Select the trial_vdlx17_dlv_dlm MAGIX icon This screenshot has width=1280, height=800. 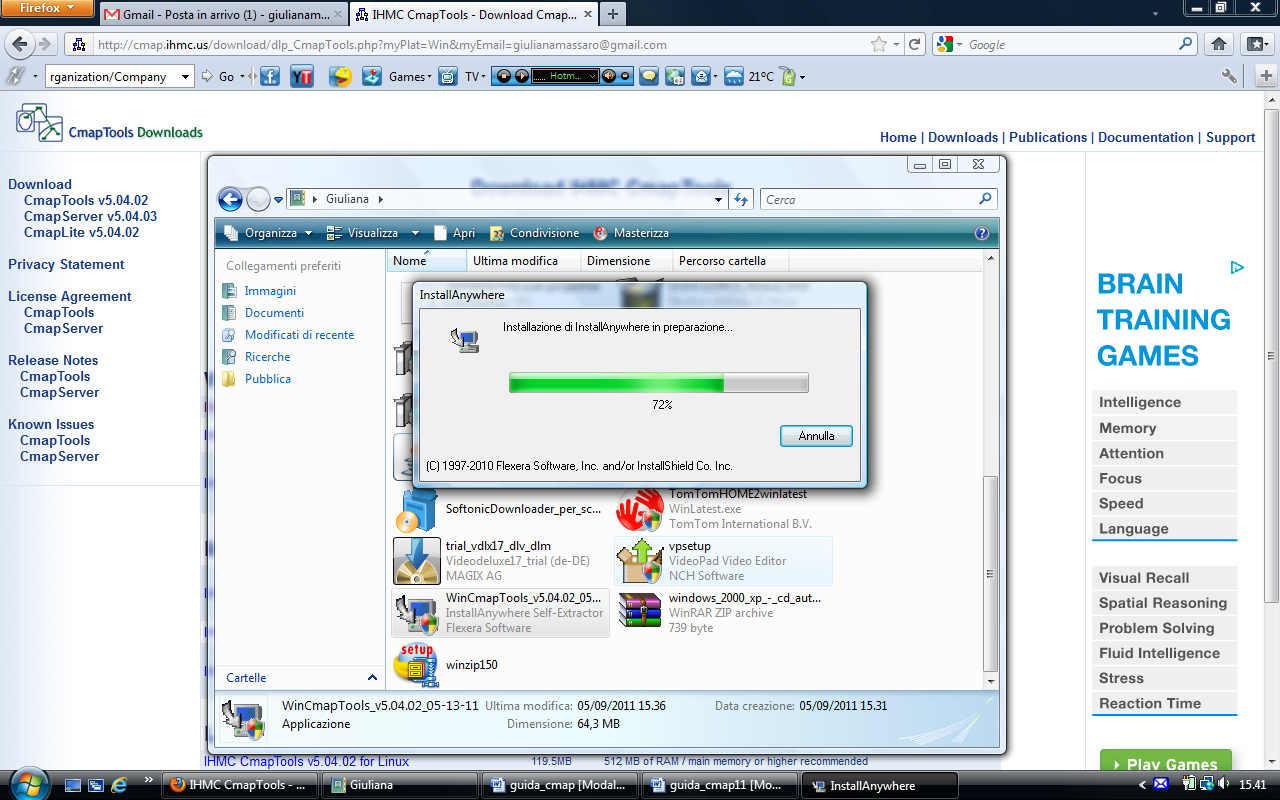point(416,561)
